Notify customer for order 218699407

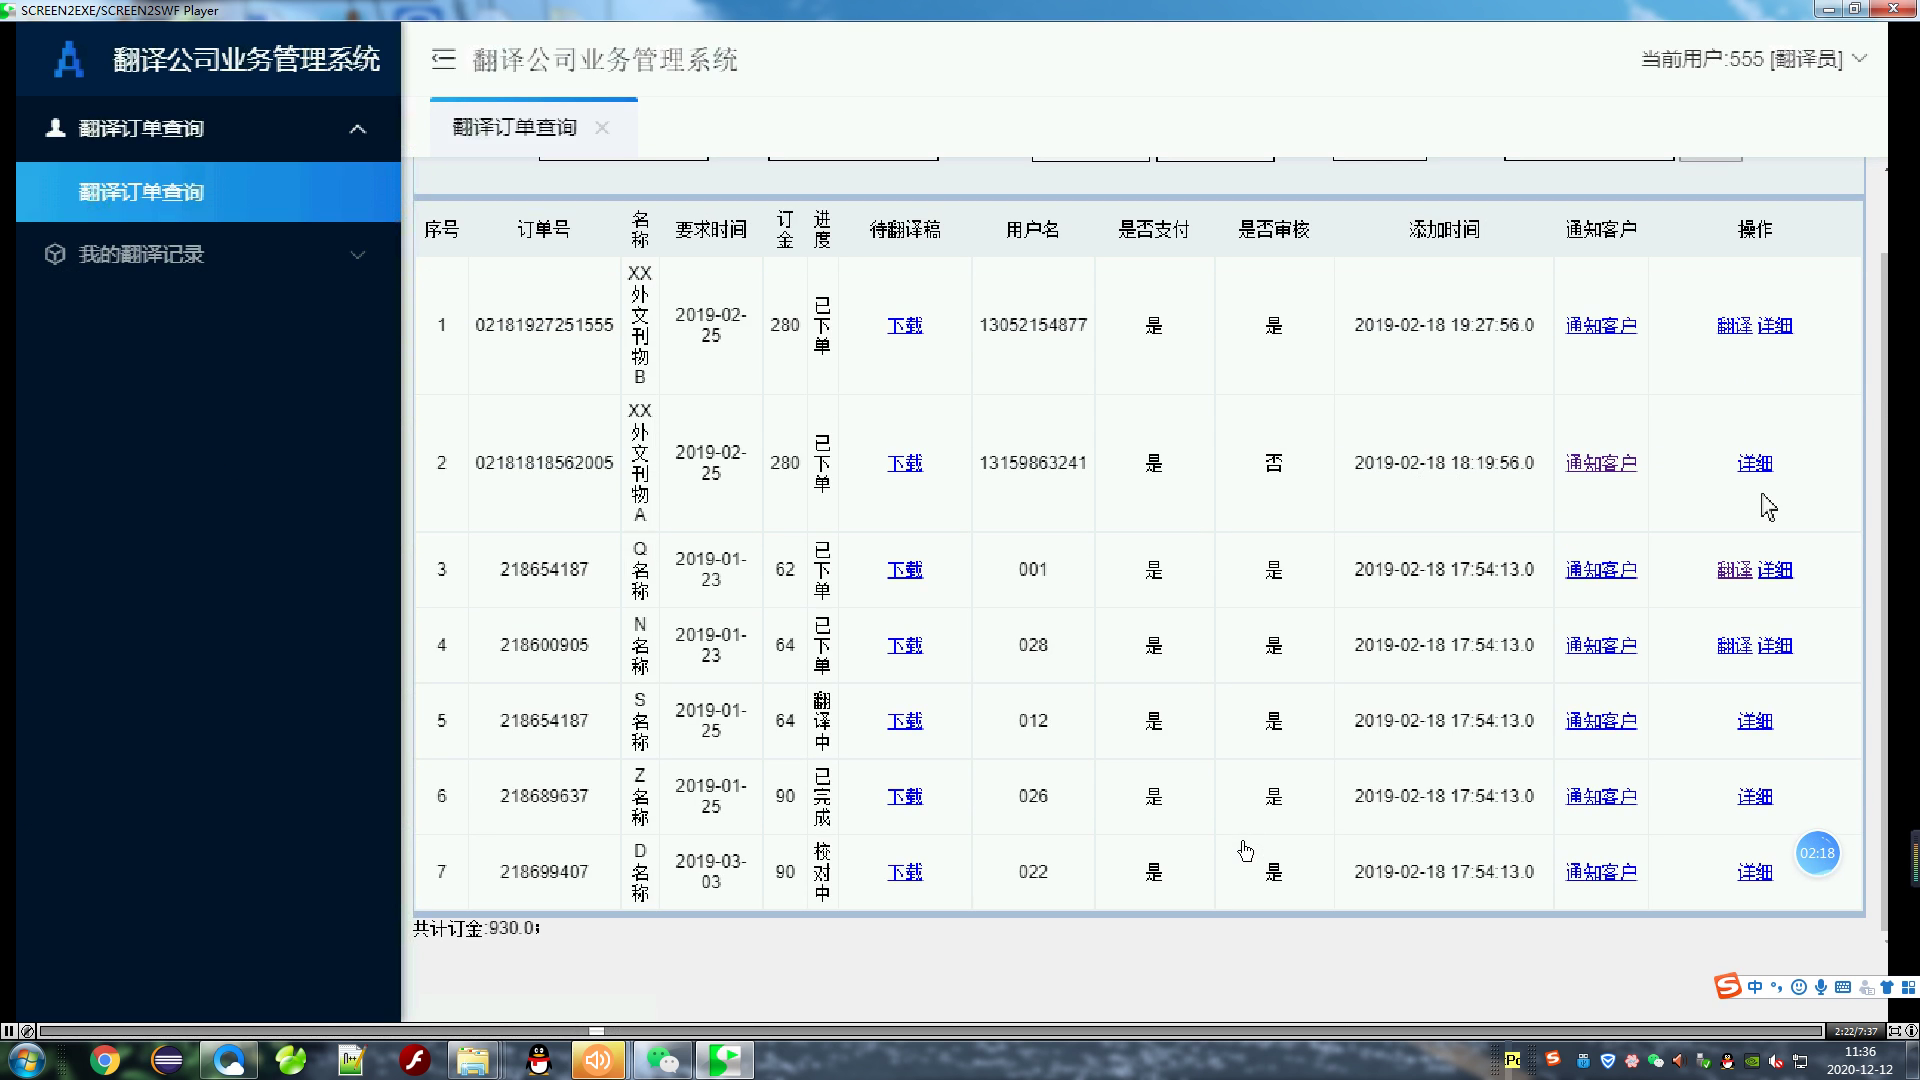pos(1601,872)
